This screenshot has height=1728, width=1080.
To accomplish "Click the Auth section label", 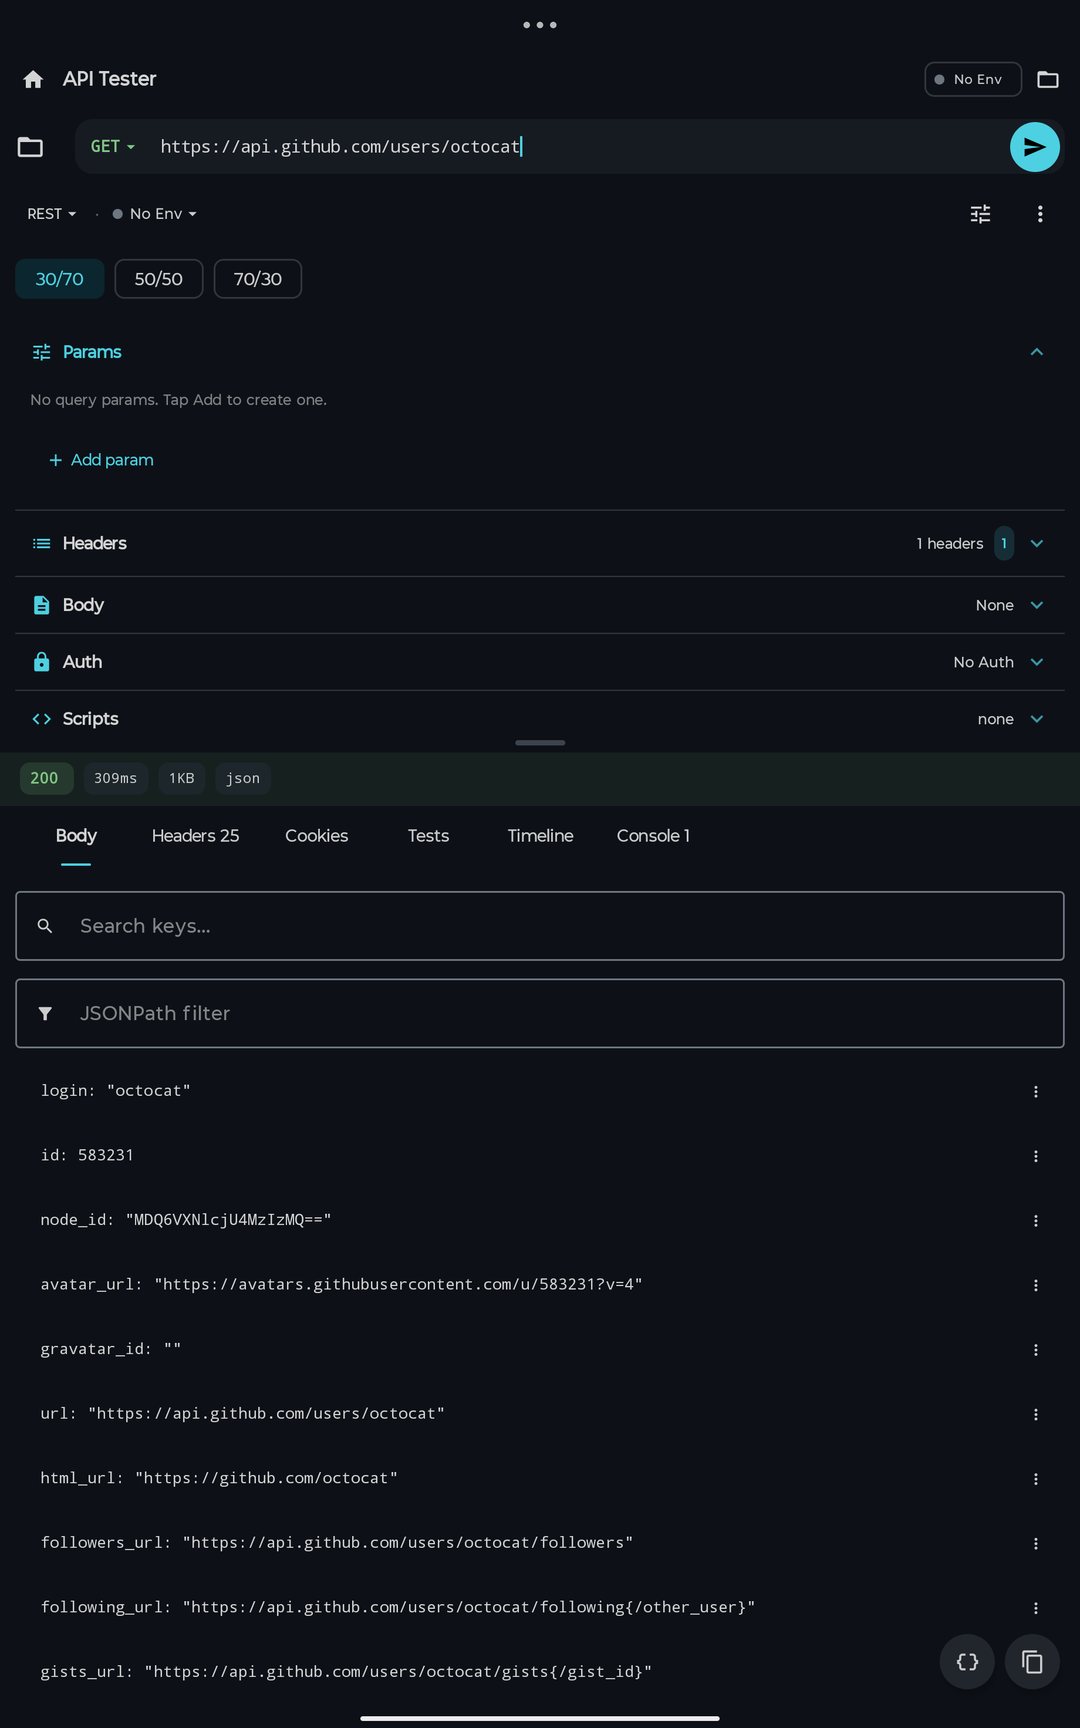I will pyautogui.click(x=82, y=662).
